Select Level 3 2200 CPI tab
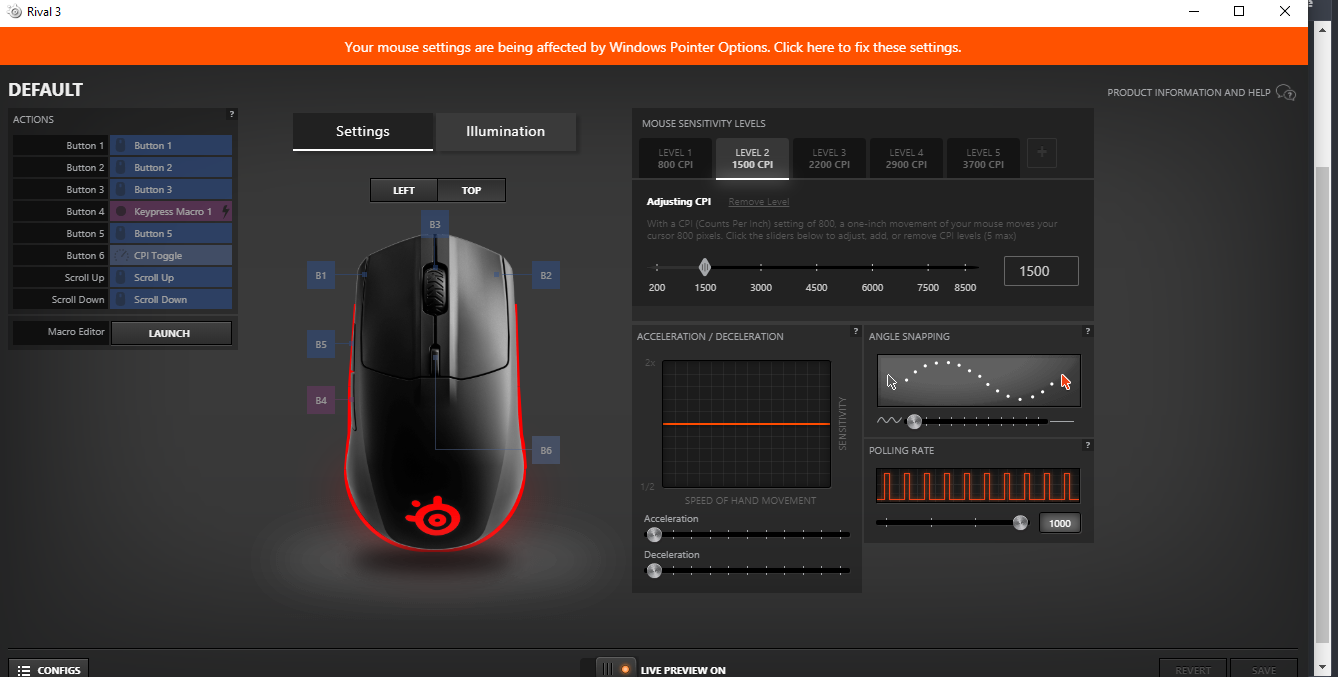The width and height of the screenshot is (1338, 677). click(829, 158)
